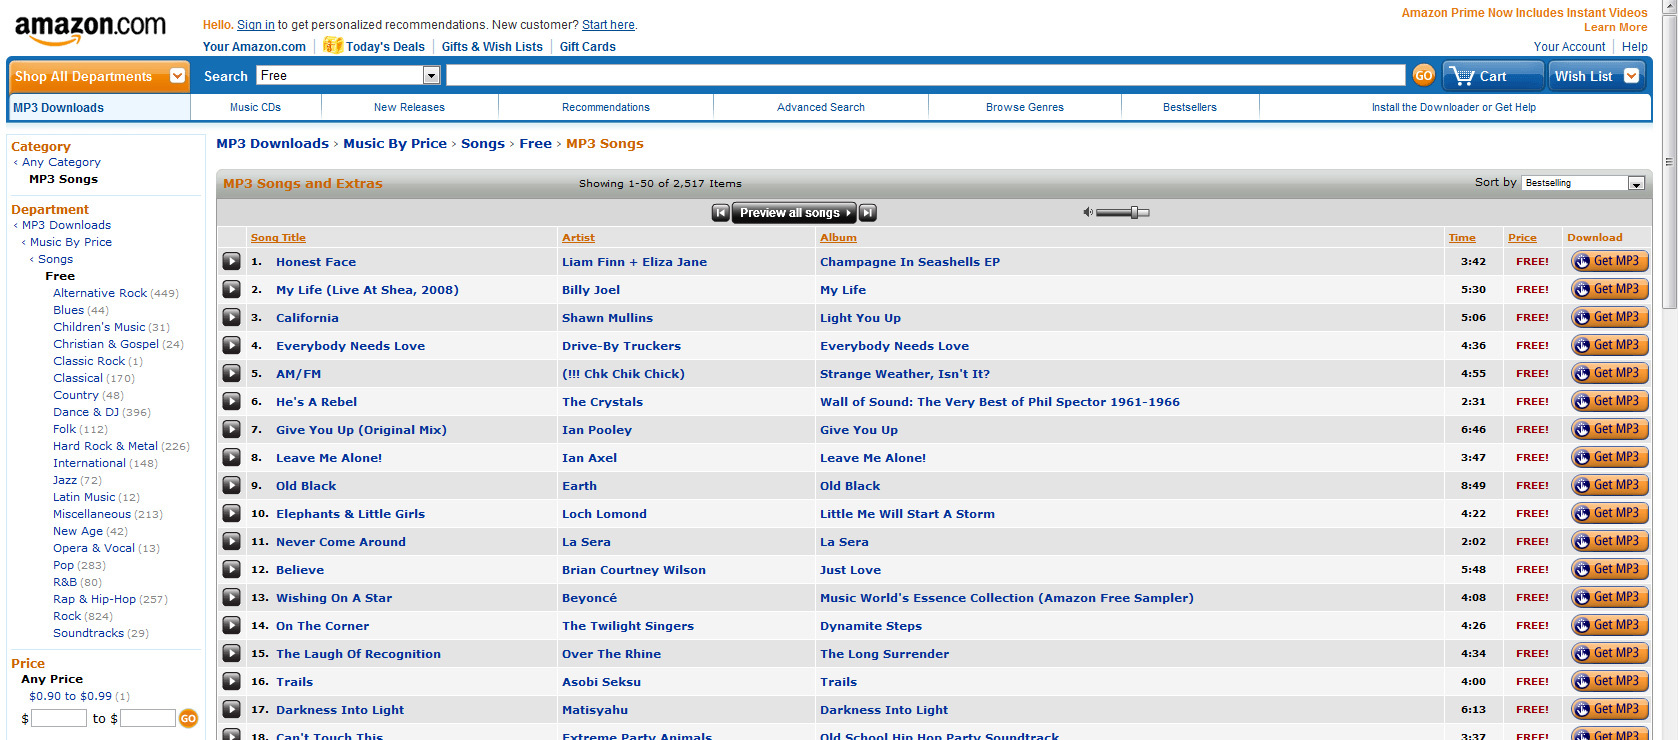
Task: Collapse to MP3 Downloads department
Action: pos(66,225)
